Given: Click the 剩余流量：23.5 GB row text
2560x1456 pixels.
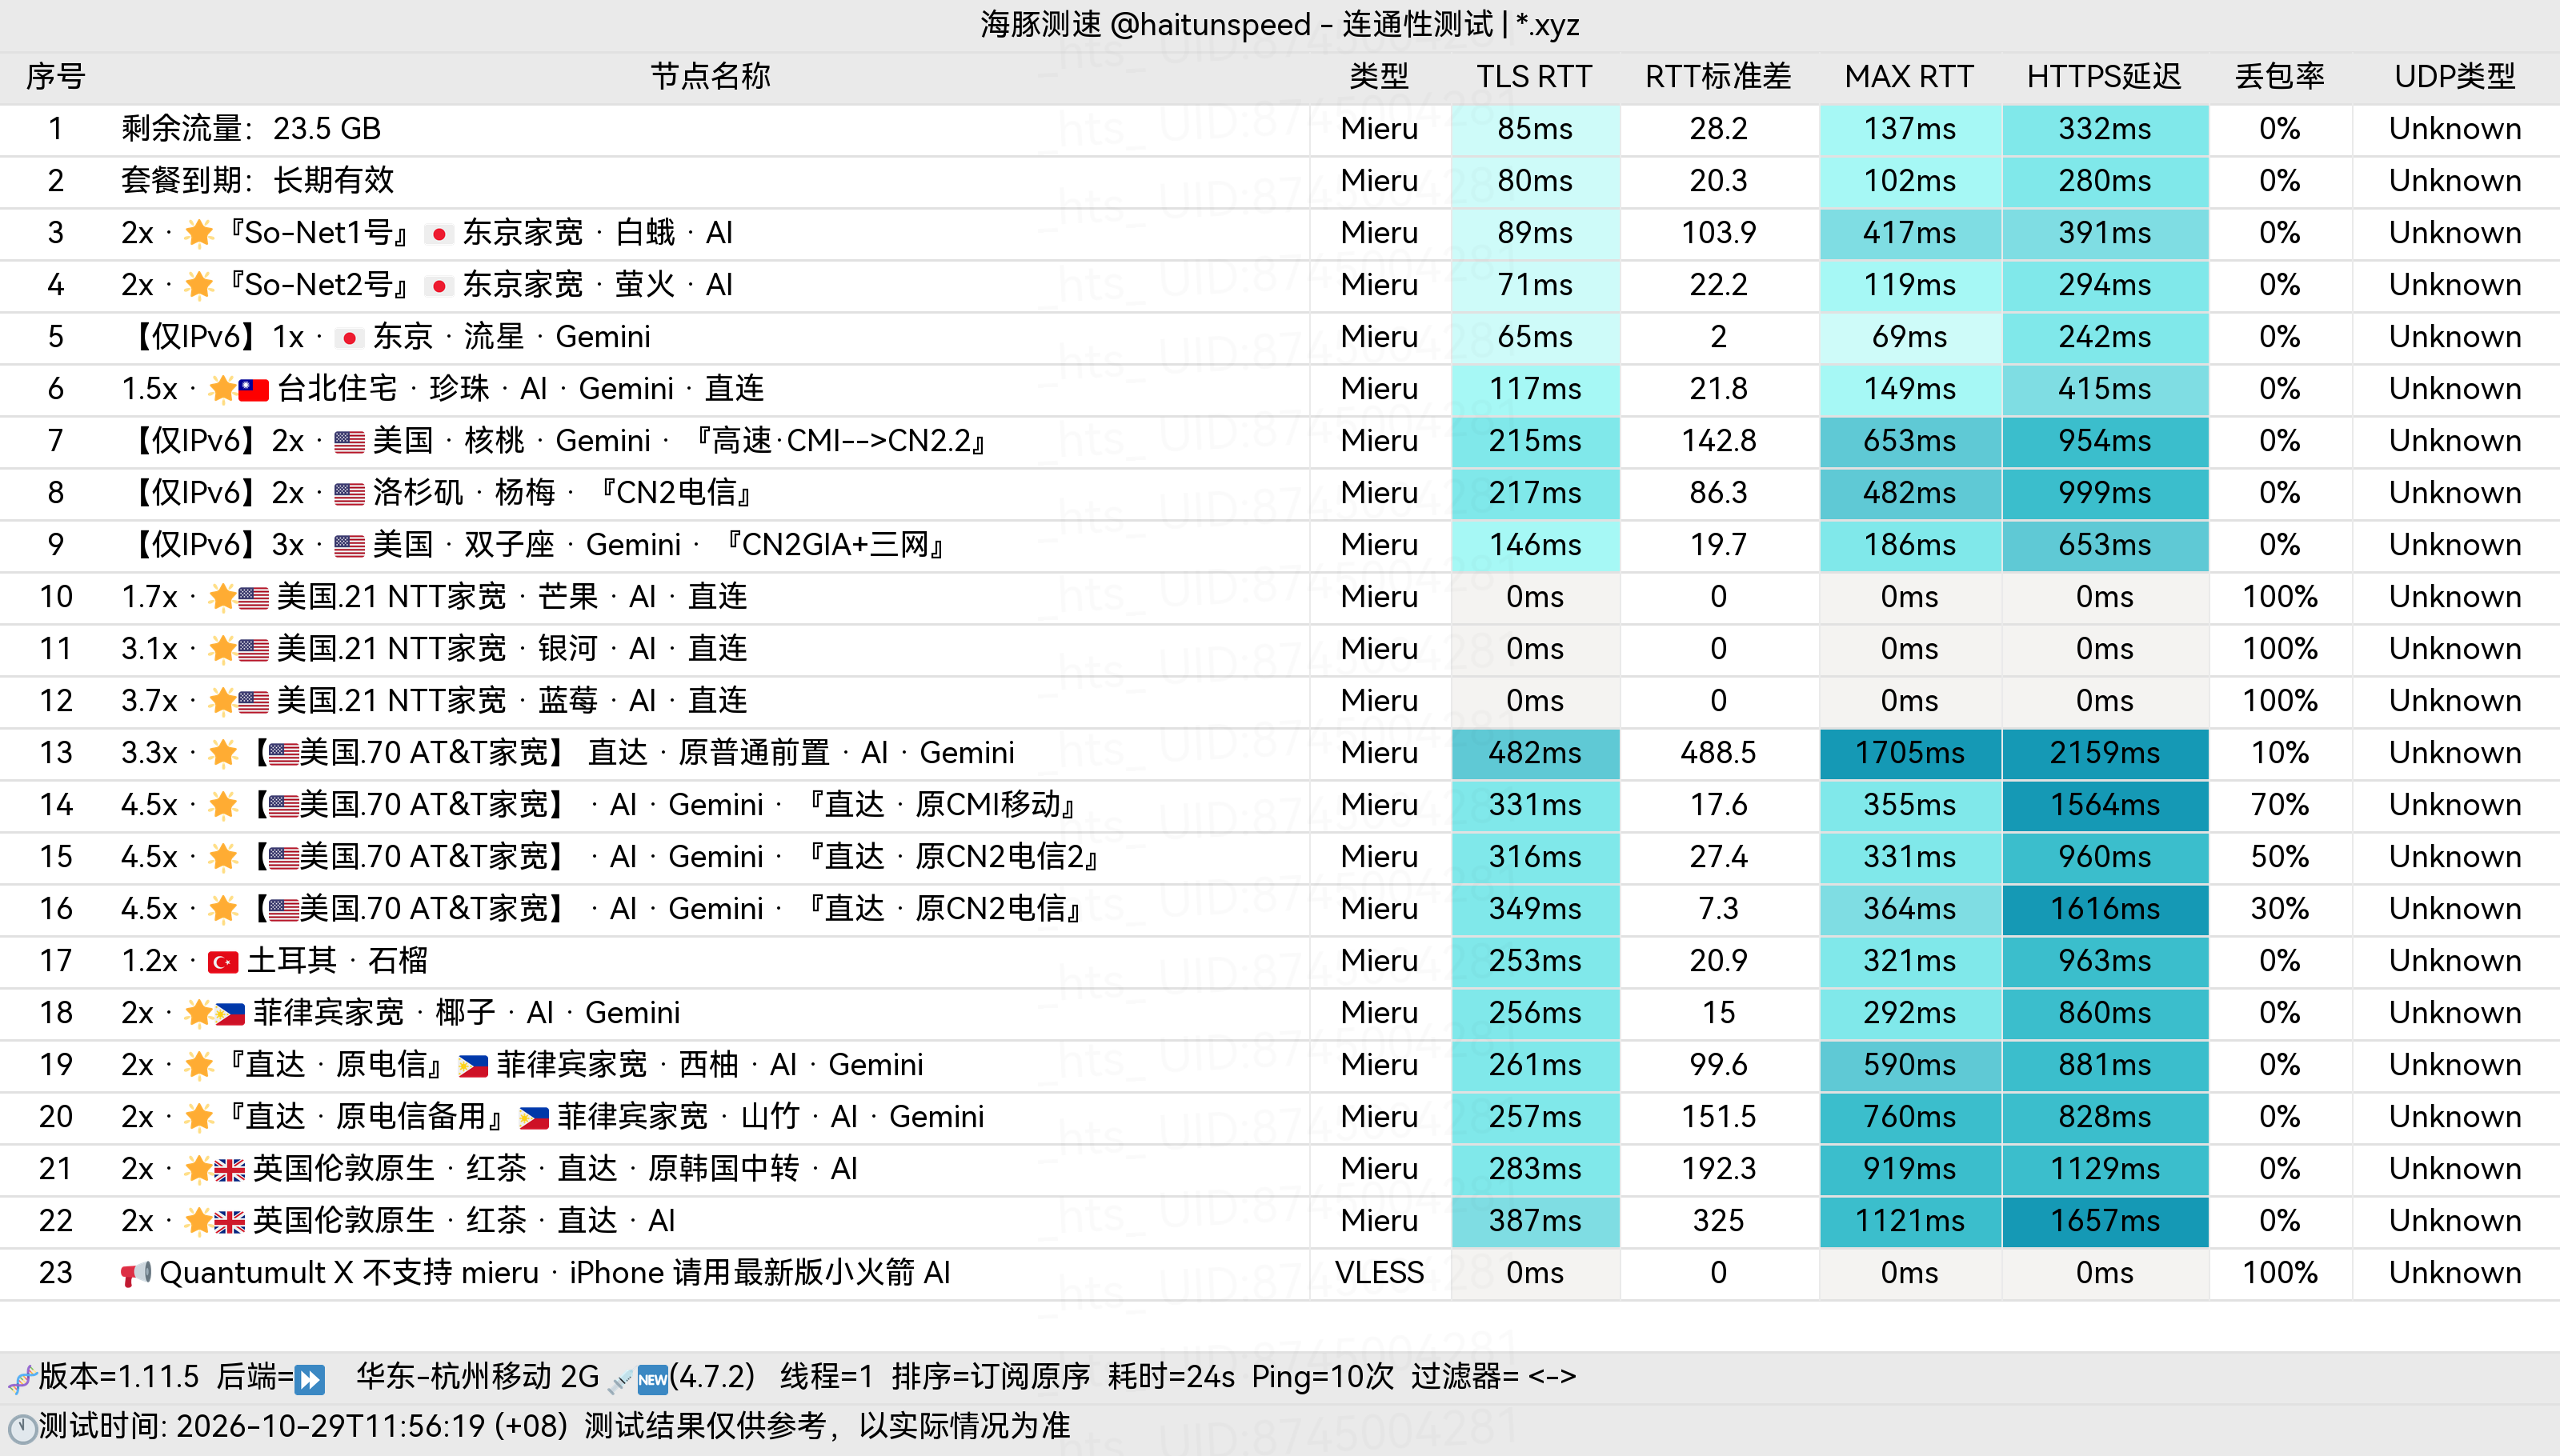Looking at the screenshot, I should (x=251, y=129).
